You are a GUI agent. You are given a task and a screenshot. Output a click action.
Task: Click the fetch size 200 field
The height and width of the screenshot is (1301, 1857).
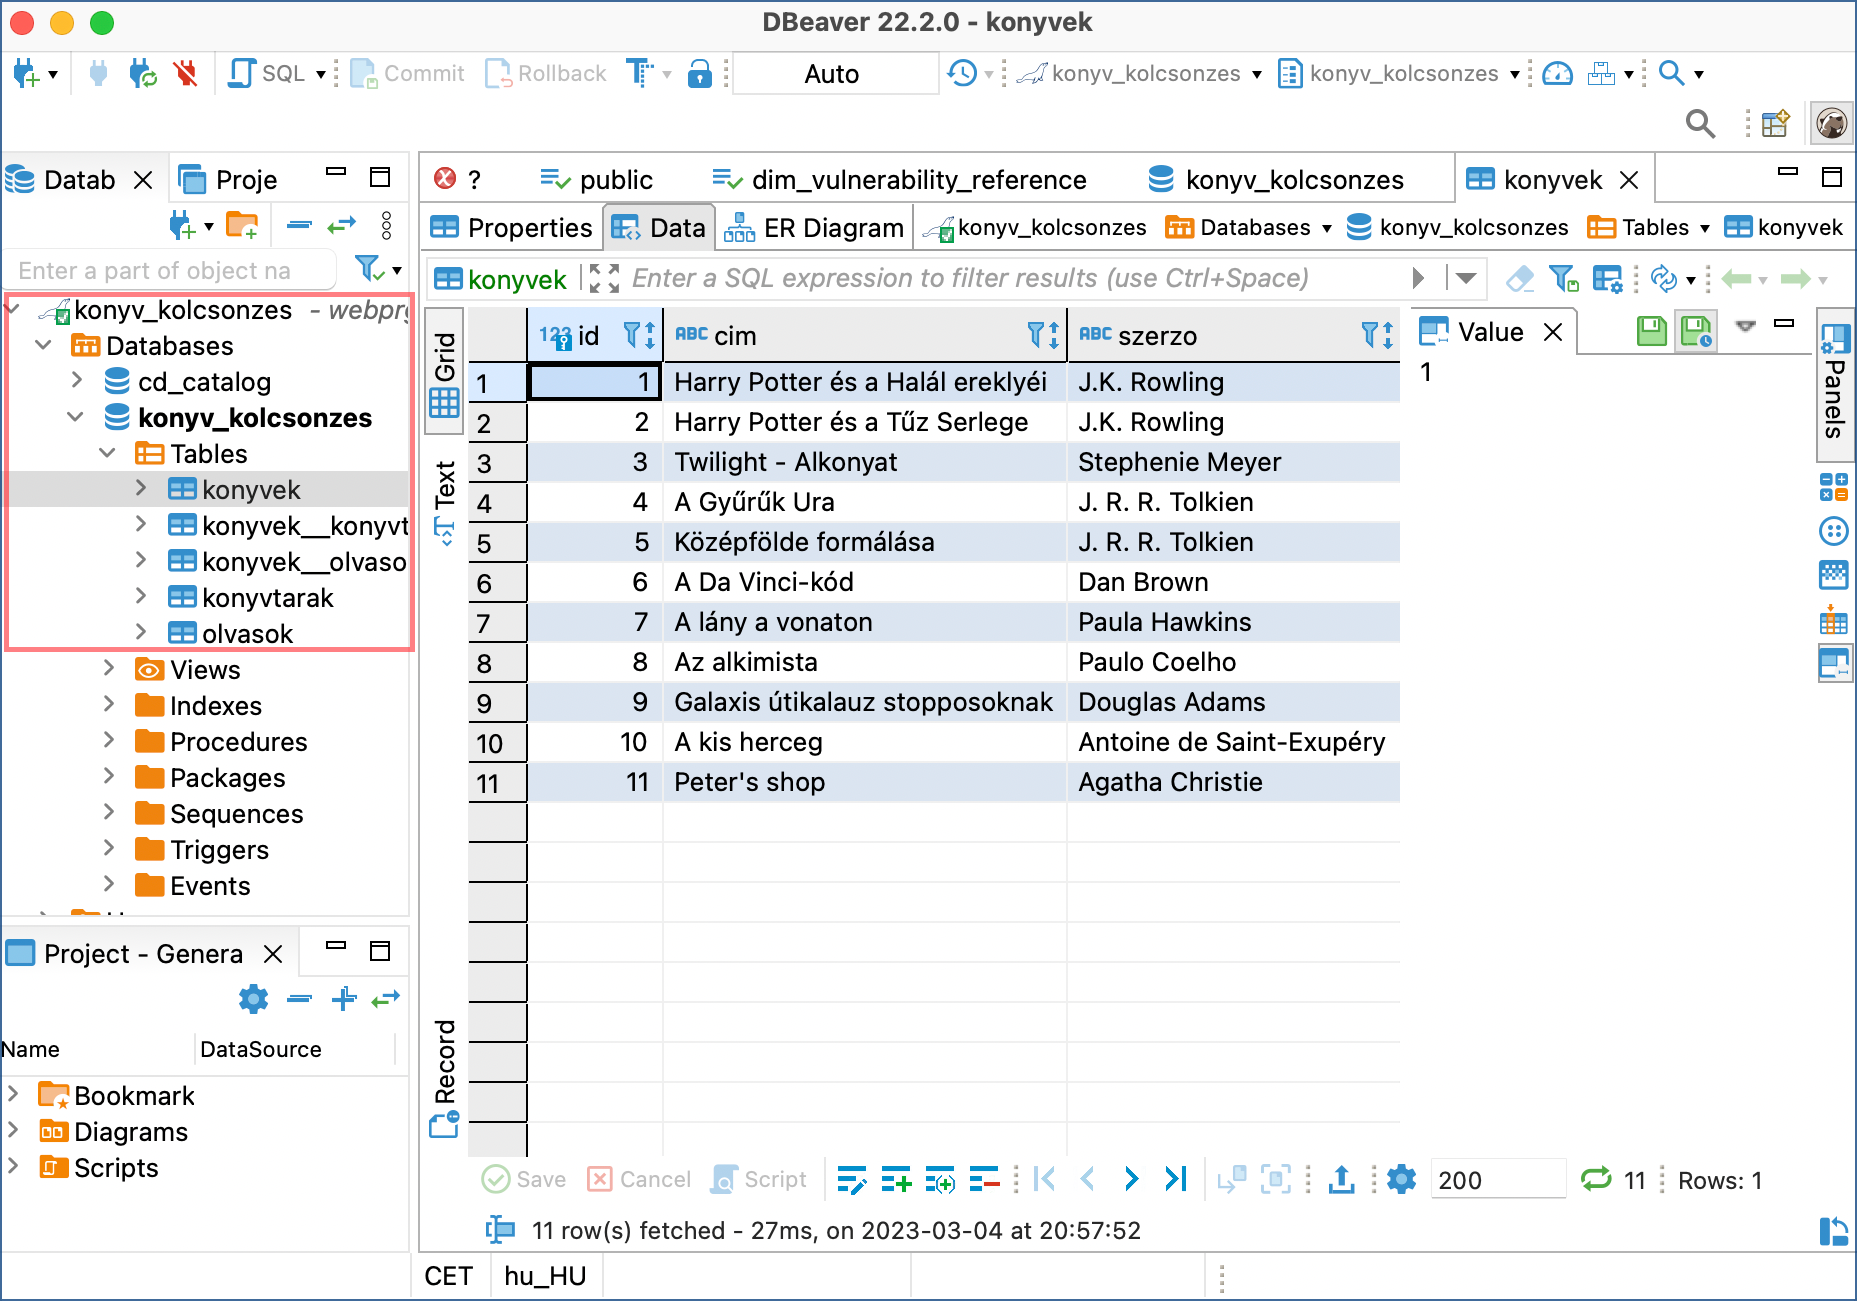pos(1497,1180)
